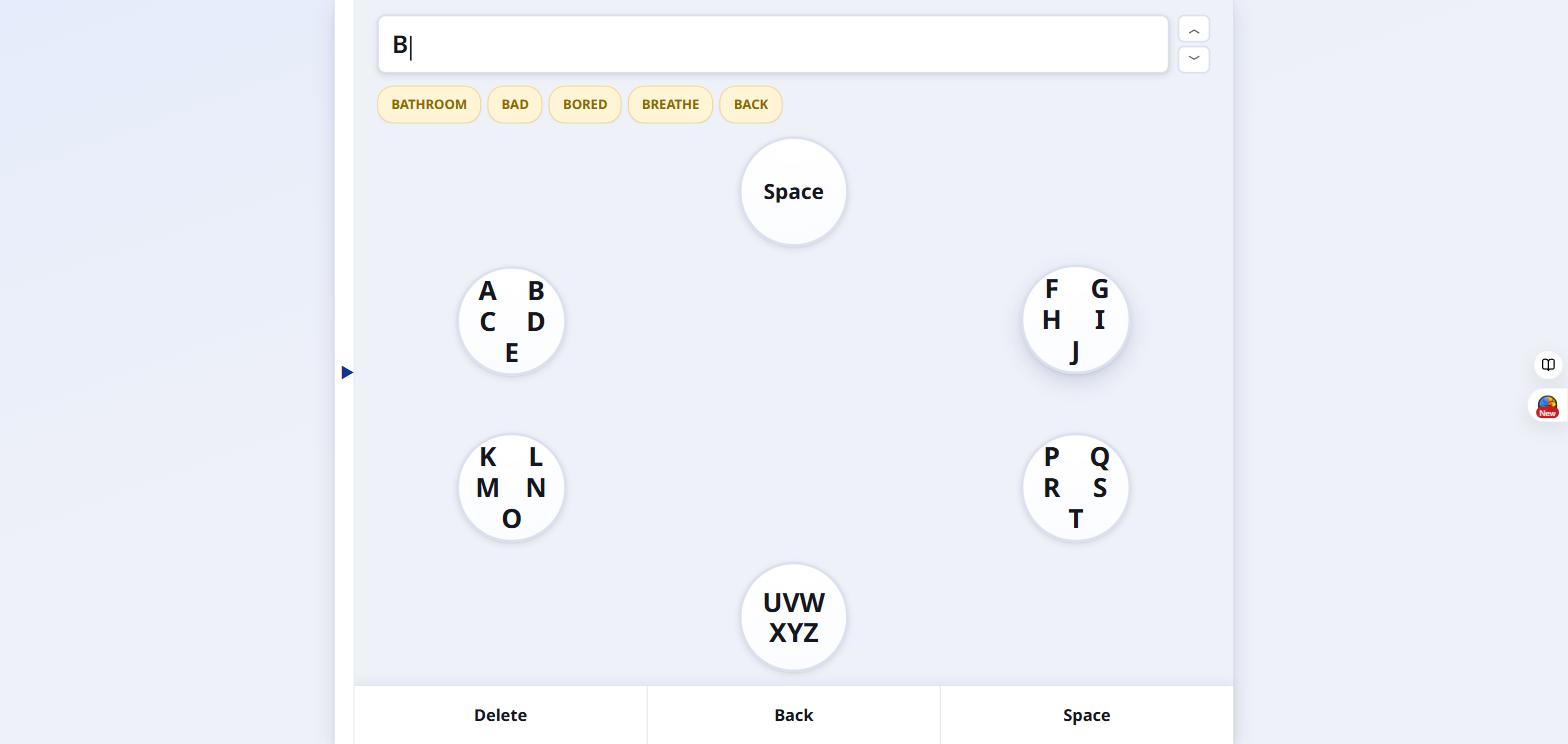The image size is (1568, 744).
Task: Focus the text input field
Action: tap(773, 45)
